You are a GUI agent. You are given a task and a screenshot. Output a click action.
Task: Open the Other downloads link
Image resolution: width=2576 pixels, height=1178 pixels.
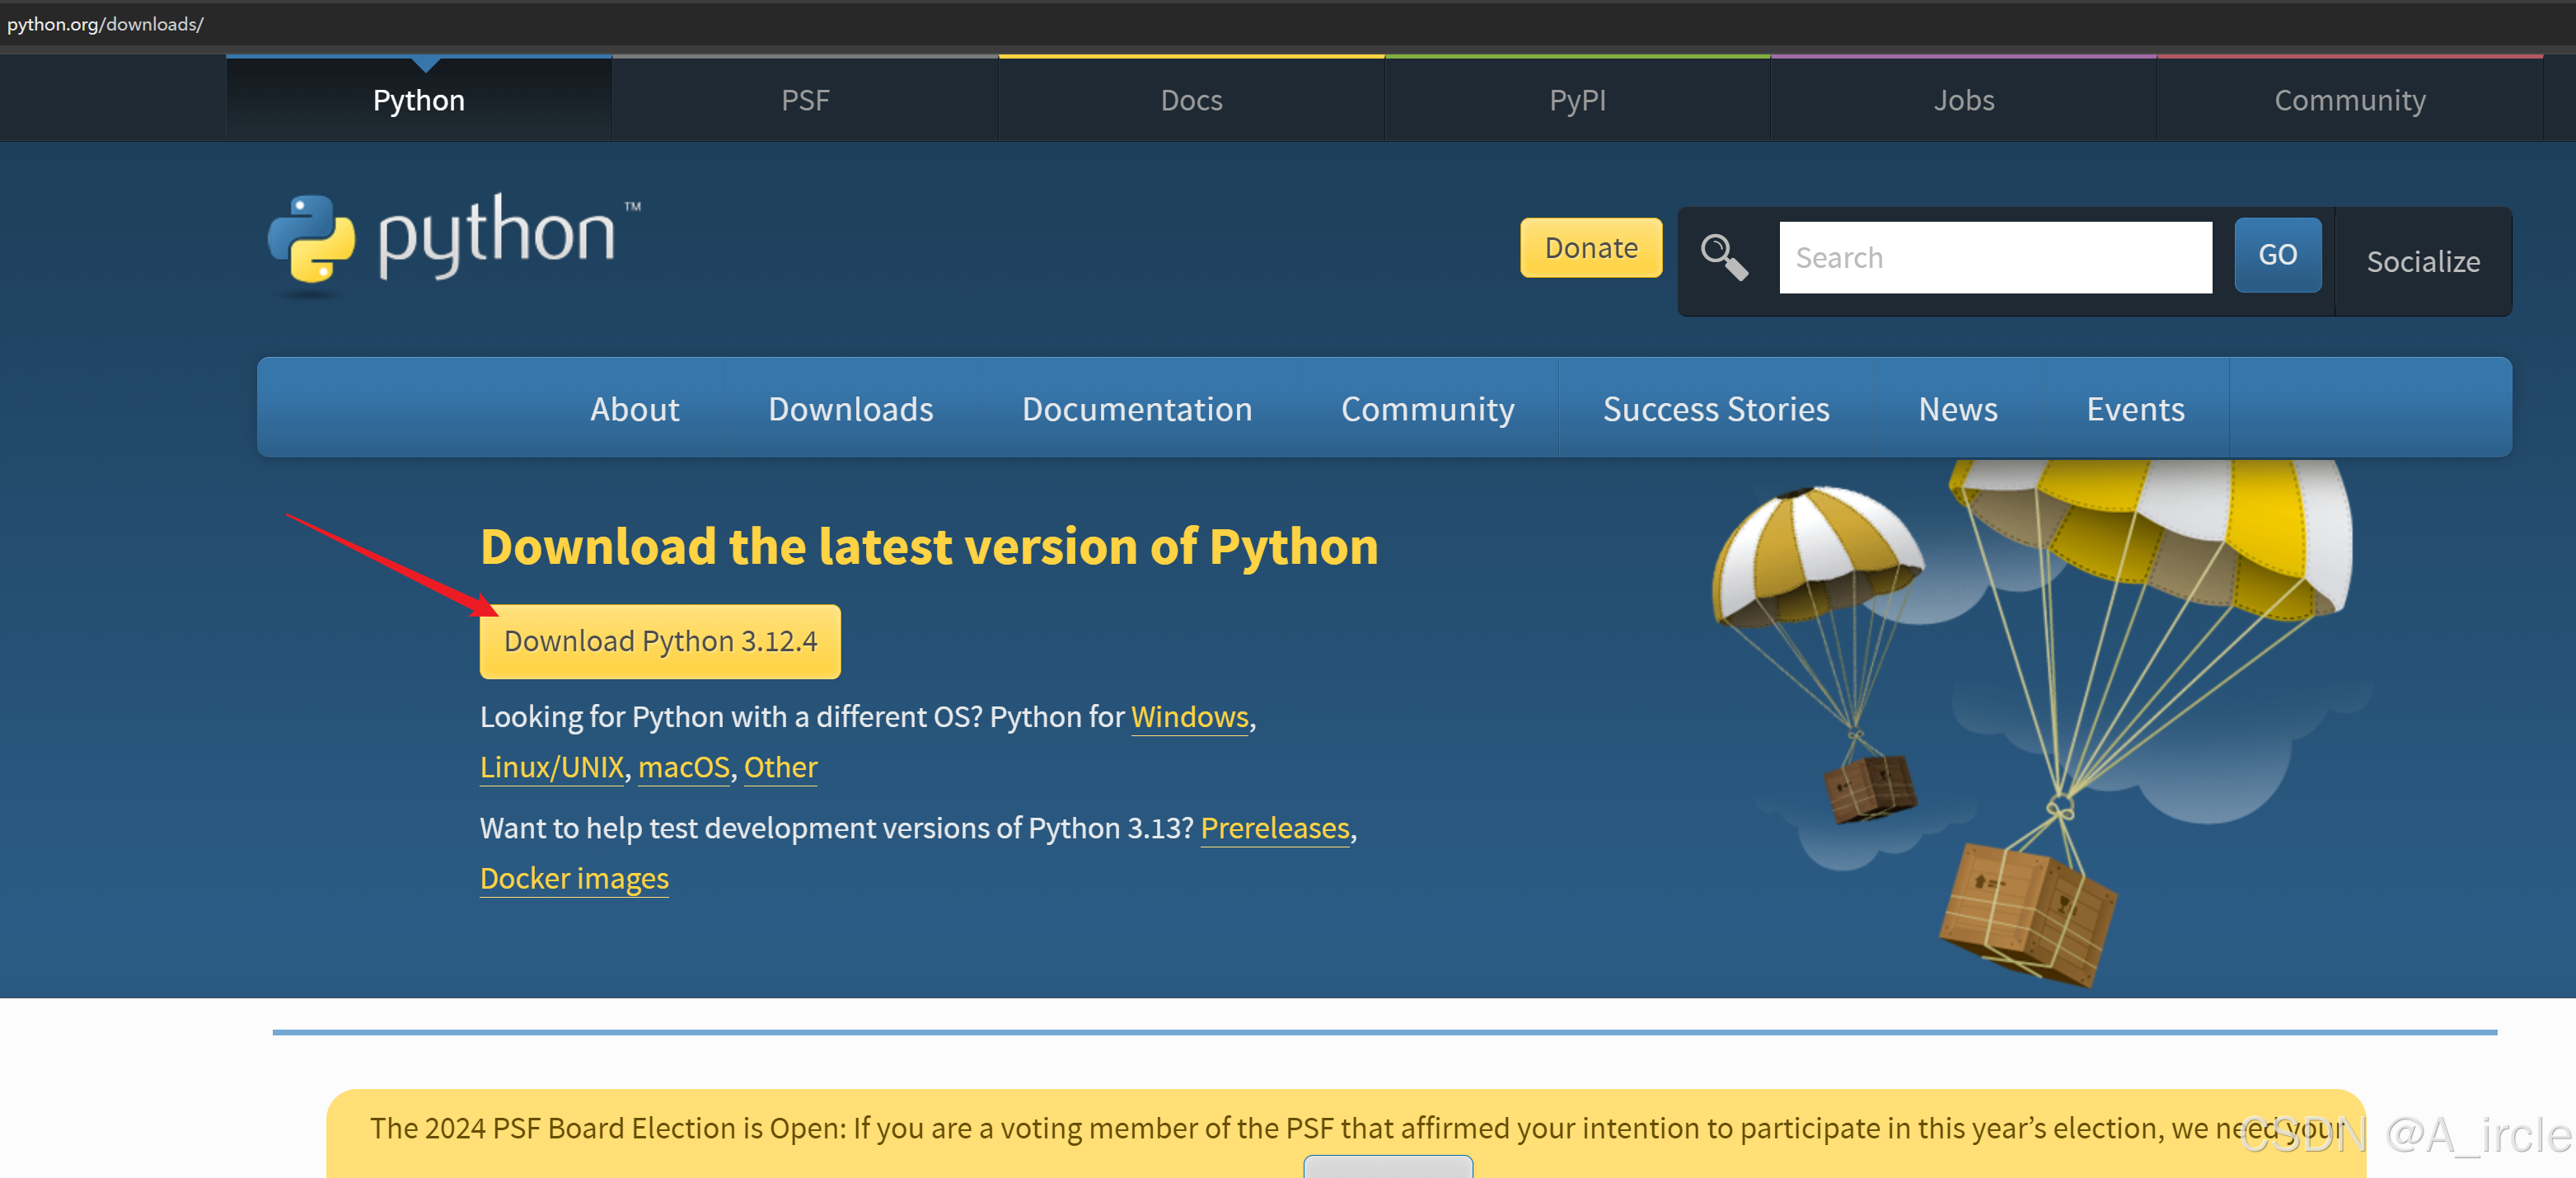pos(780,767)
